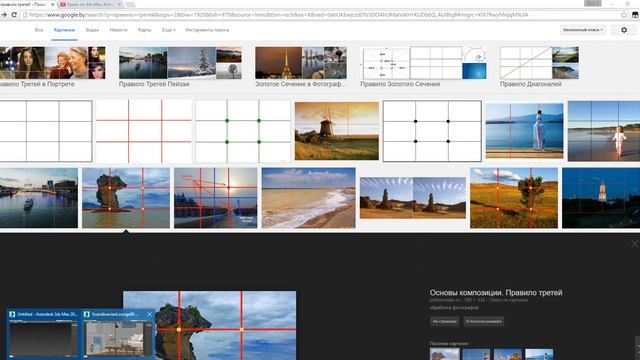Open the city river at dusk thumbnail
Viewport: 640px width, 360px height.
39,198
